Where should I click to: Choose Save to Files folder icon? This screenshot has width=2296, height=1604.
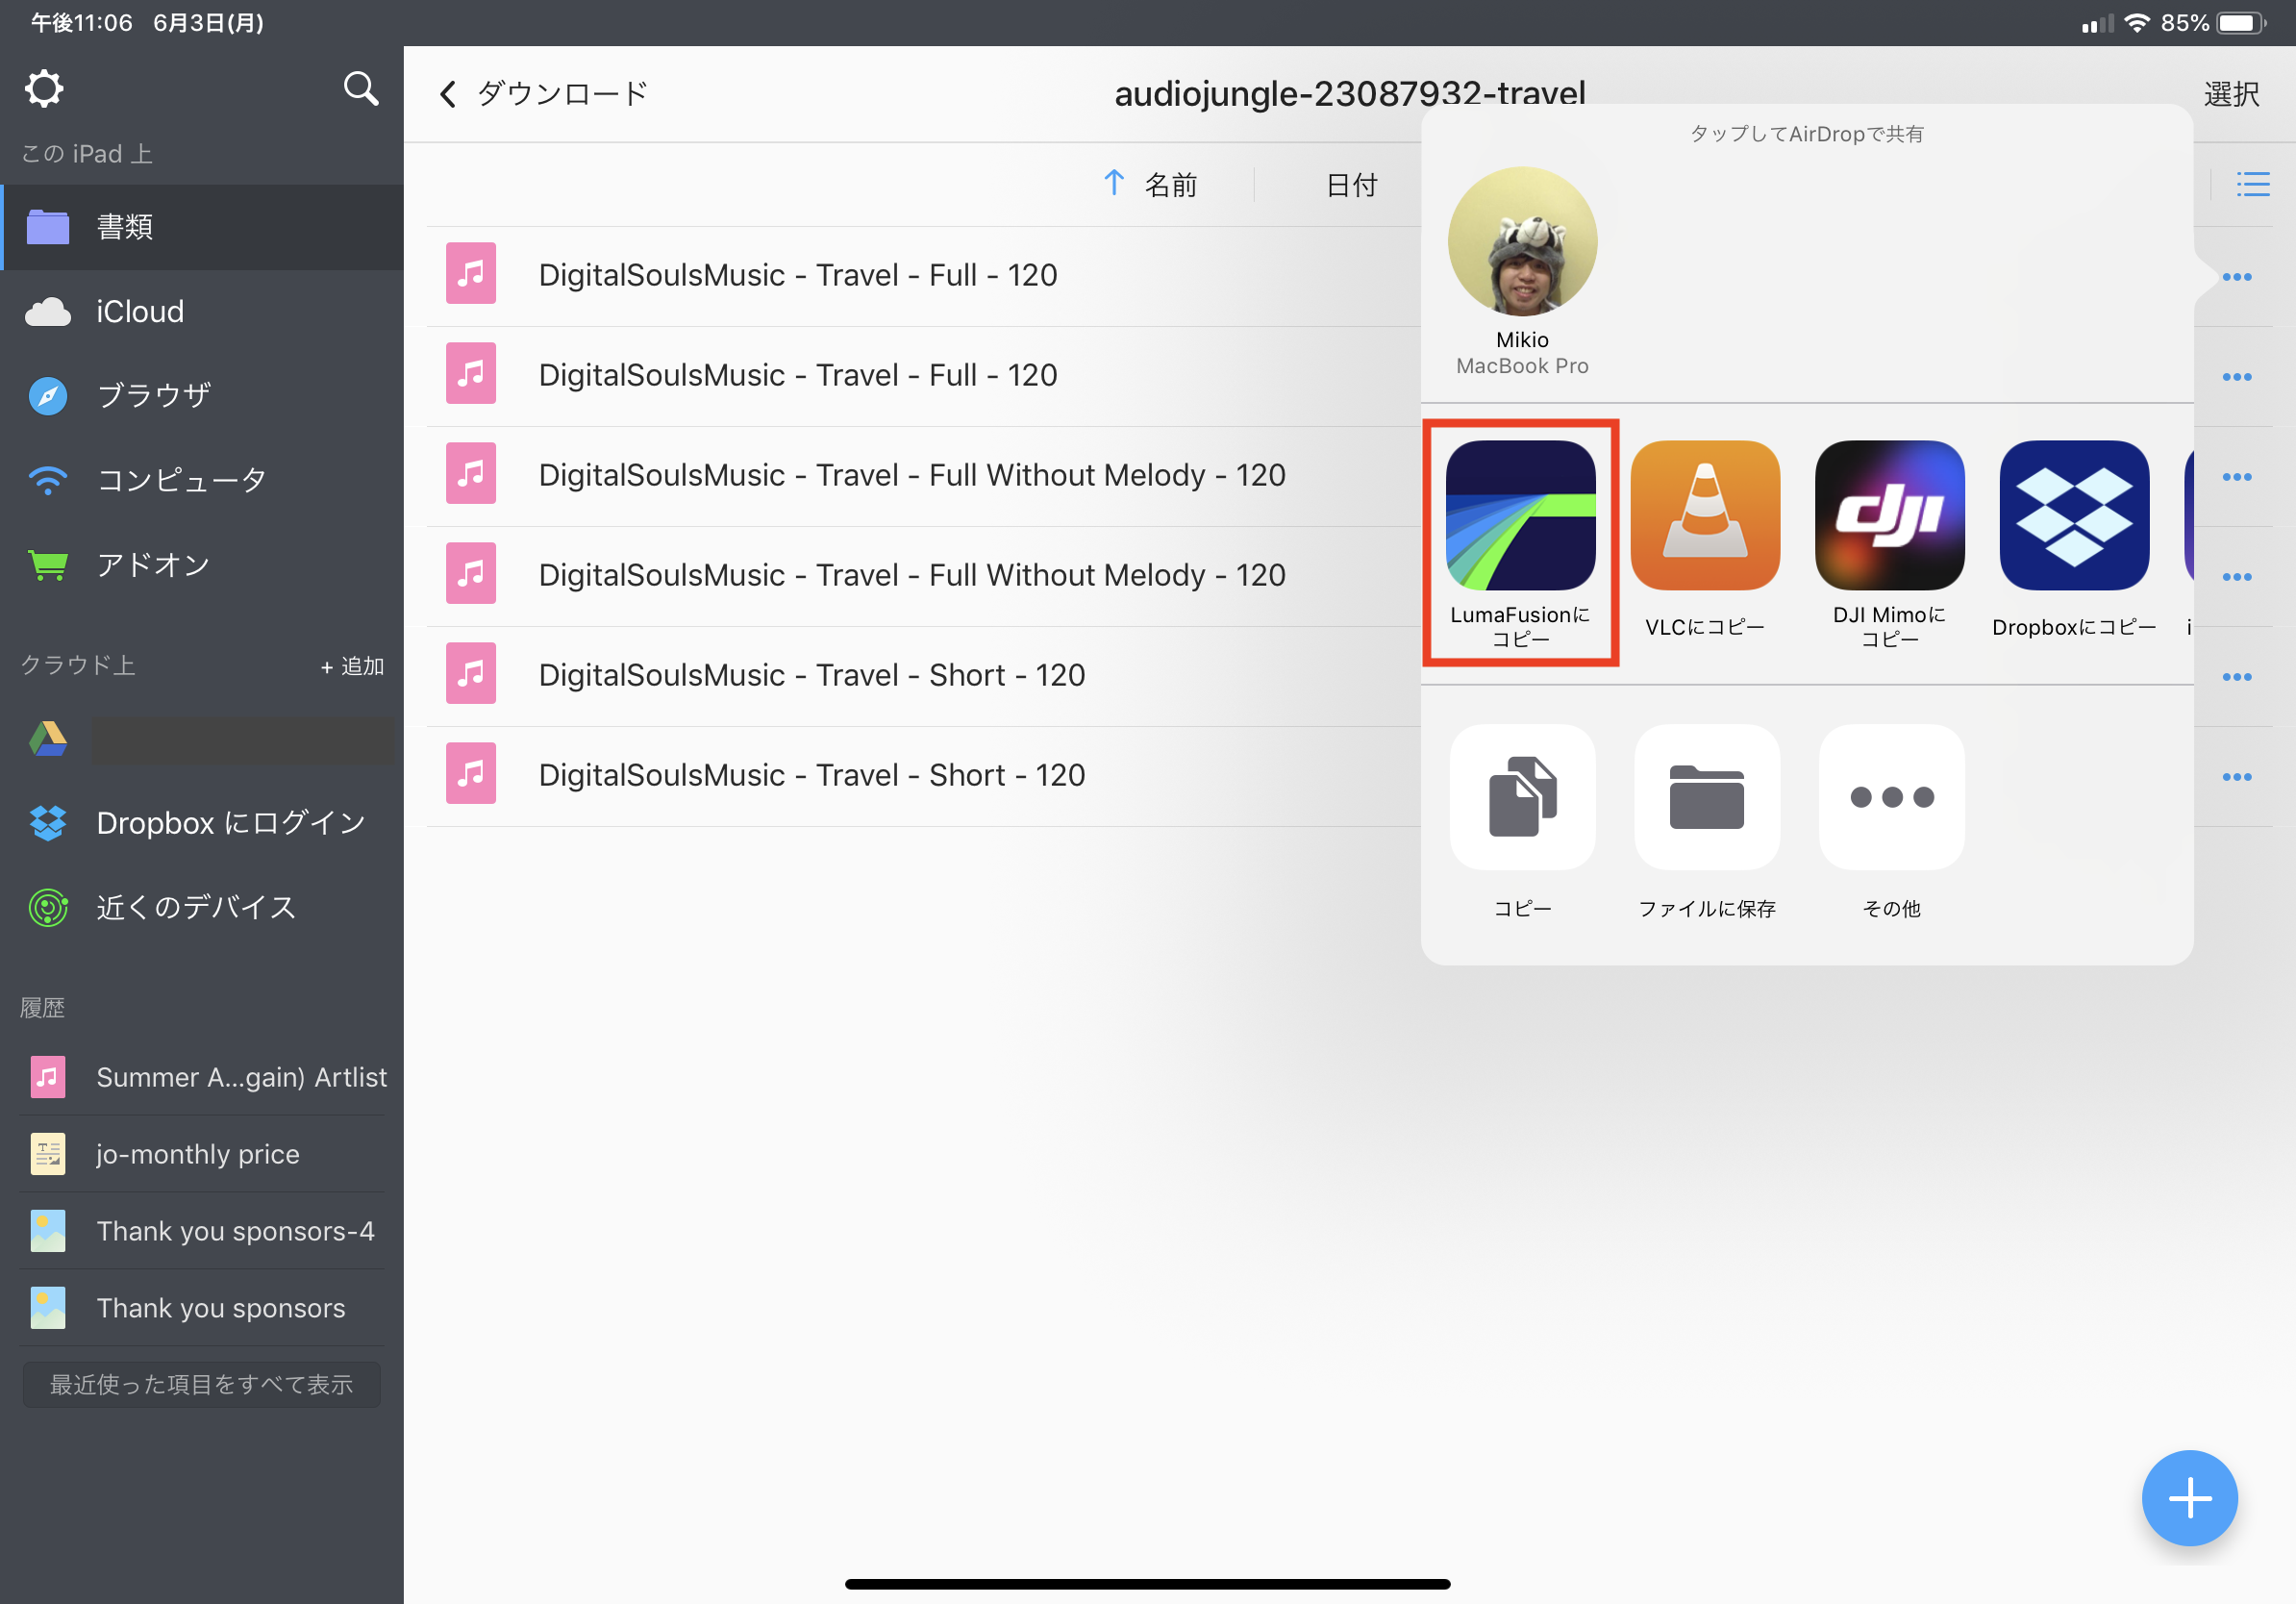pos(1706,797)
